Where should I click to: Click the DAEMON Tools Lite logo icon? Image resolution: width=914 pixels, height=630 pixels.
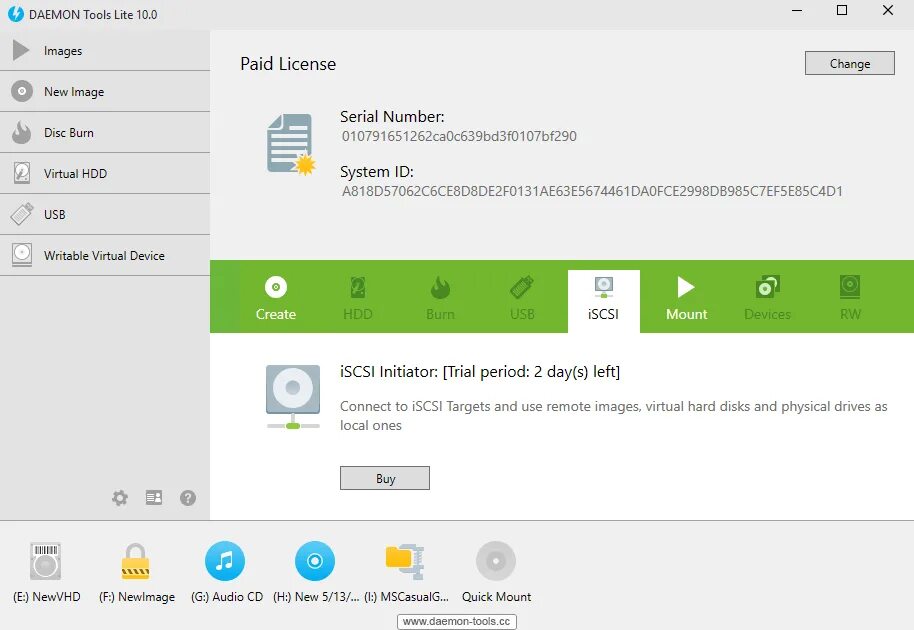[16, 14]
